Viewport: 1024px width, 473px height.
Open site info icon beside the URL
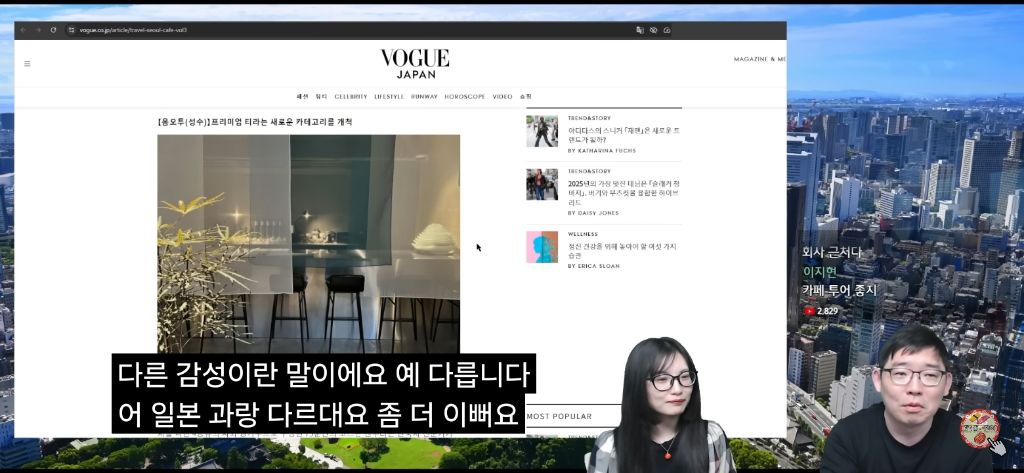click(x=71, y=30)
